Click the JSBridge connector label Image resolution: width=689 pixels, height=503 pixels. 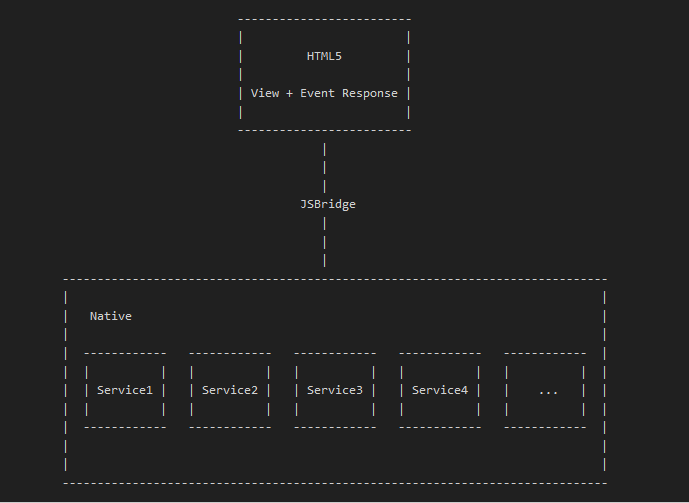pyautogui.click(x=328, y=204)
